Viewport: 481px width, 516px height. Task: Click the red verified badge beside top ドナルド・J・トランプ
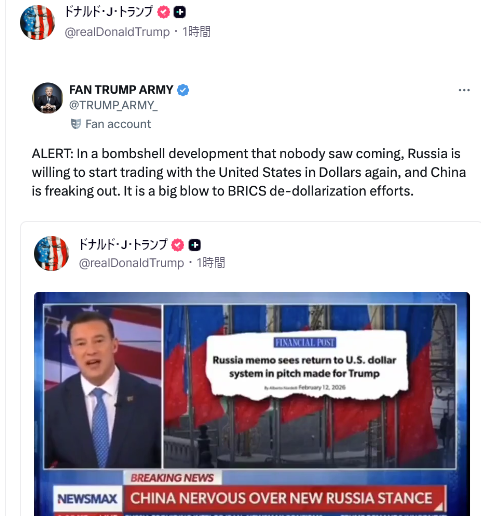coord(163,12)
